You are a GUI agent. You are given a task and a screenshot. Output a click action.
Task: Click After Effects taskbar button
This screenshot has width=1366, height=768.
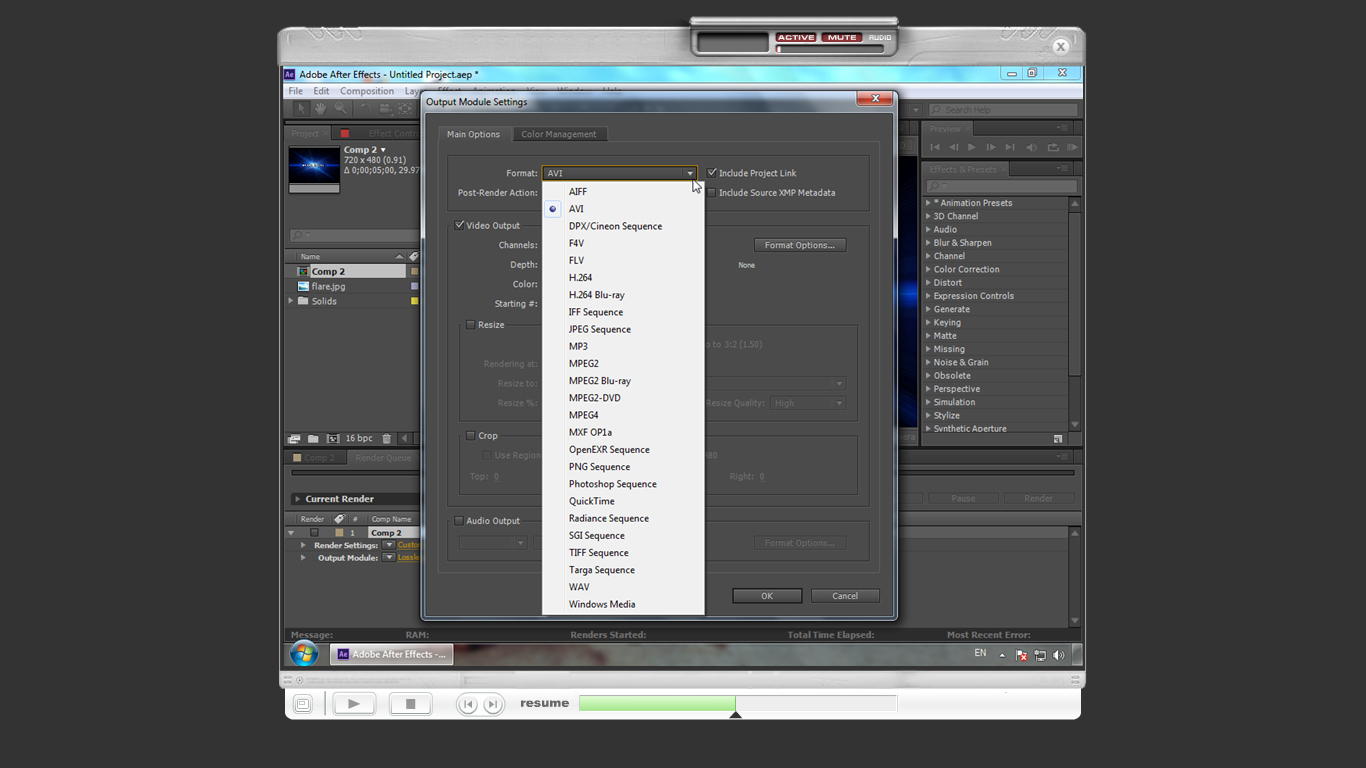coord(393,654)
